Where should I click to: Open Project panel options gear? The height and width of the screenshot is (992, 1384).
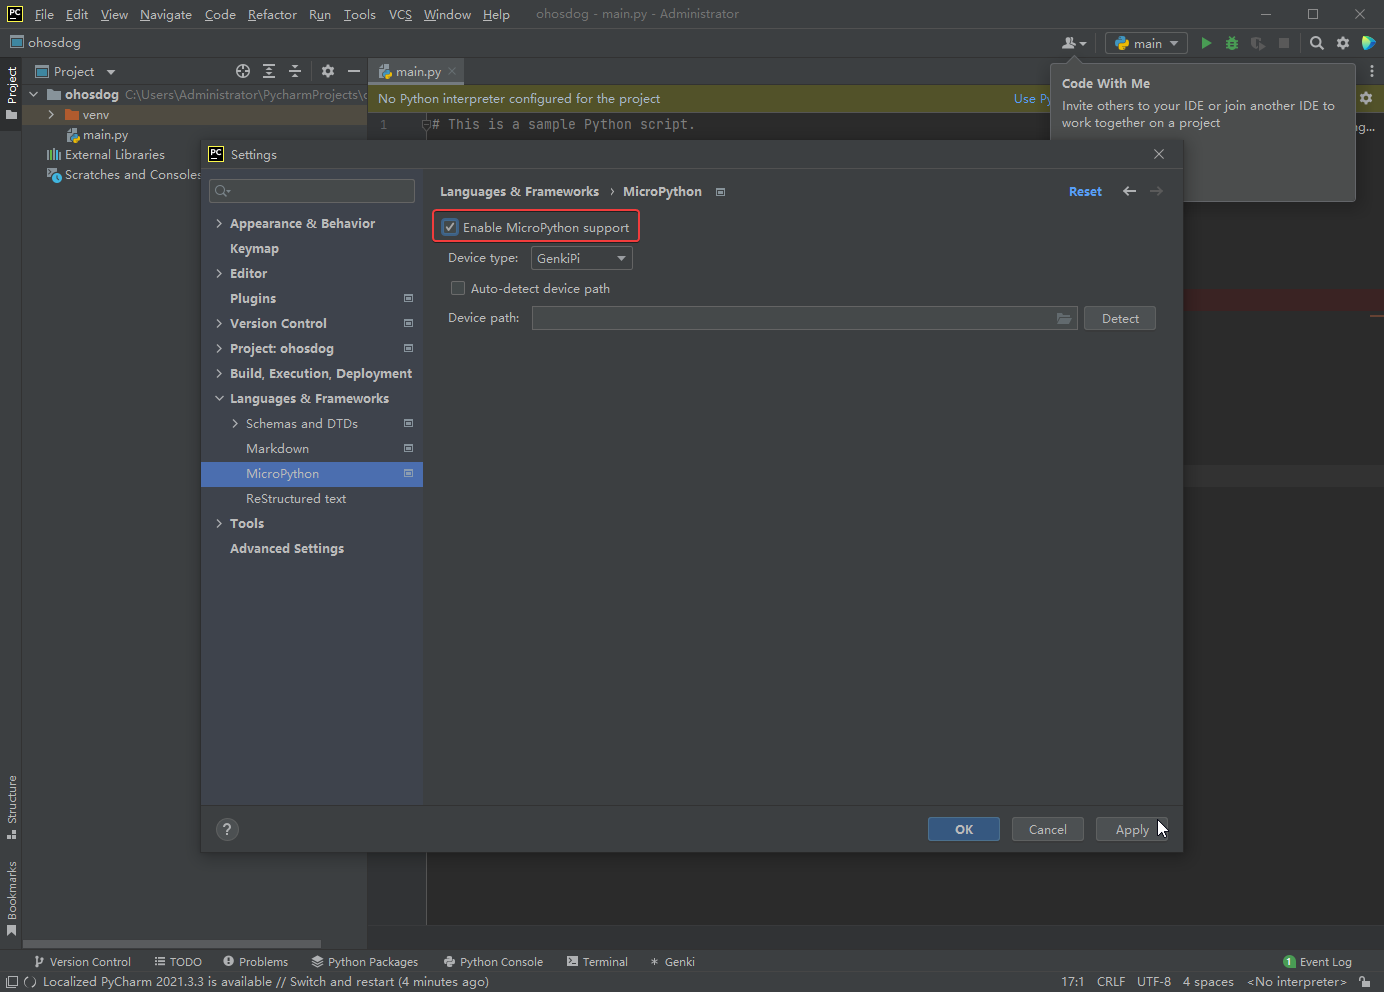click(x=328, y=71)
